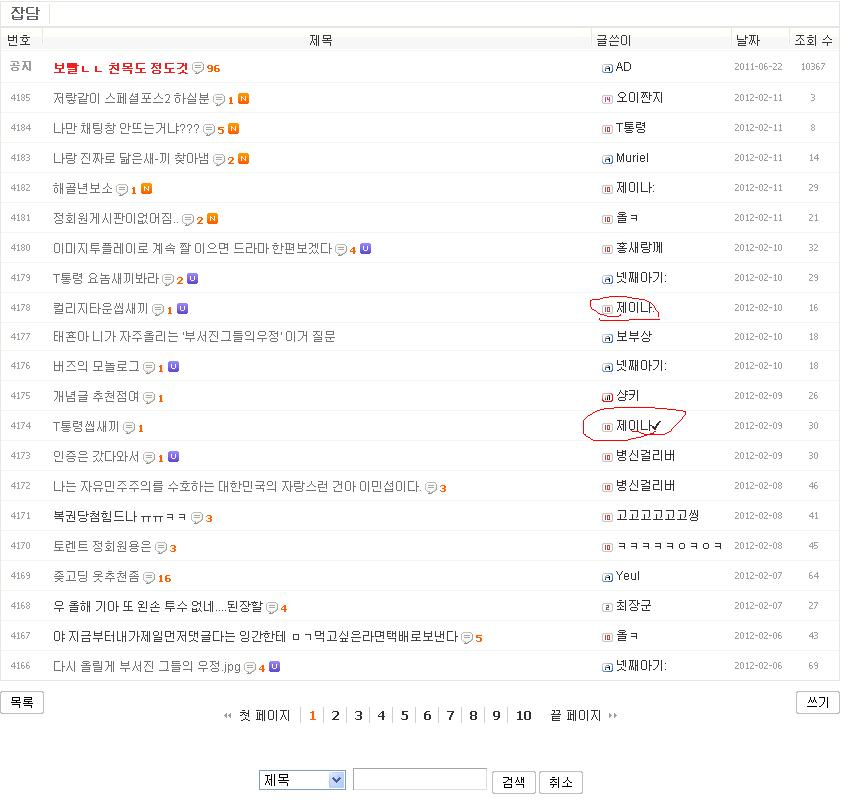Click the N badge on 나랑 진짜로 닮은새끼 찾아냄
Screen dimensions: 842x805
click(244, 158)
